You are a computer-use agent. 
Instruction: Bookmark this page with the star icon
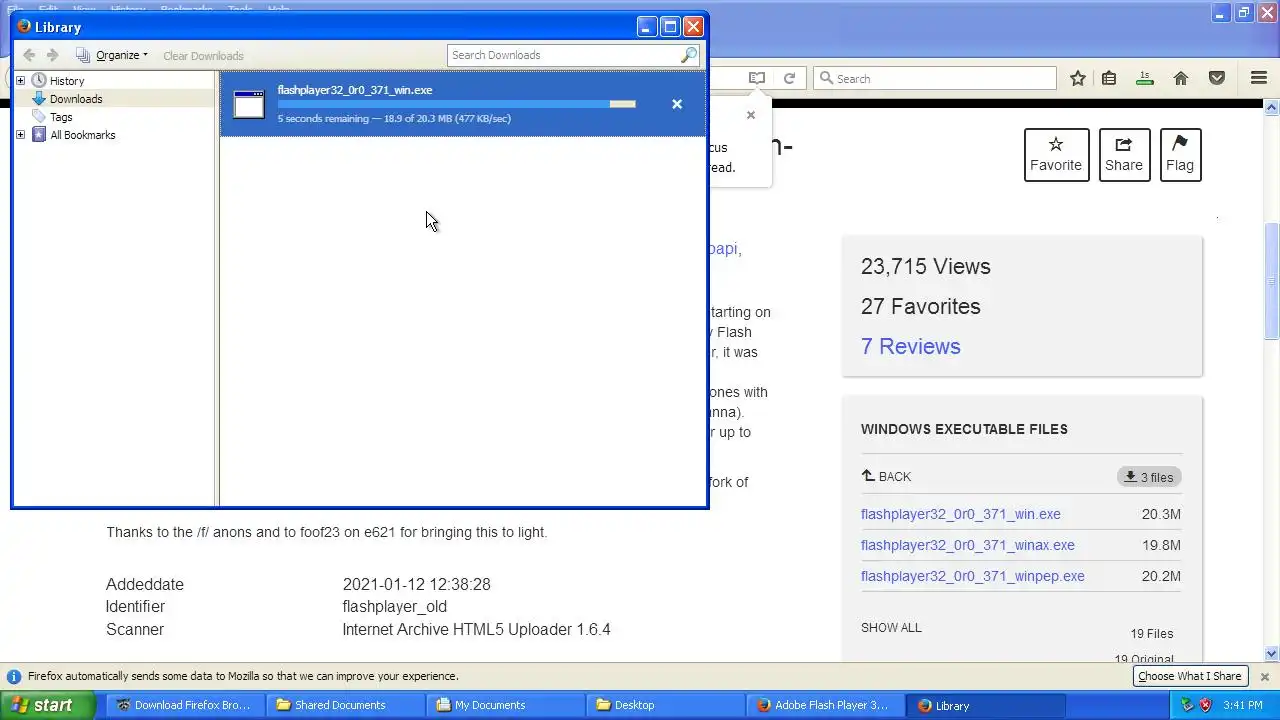[x=1078, y=78]
